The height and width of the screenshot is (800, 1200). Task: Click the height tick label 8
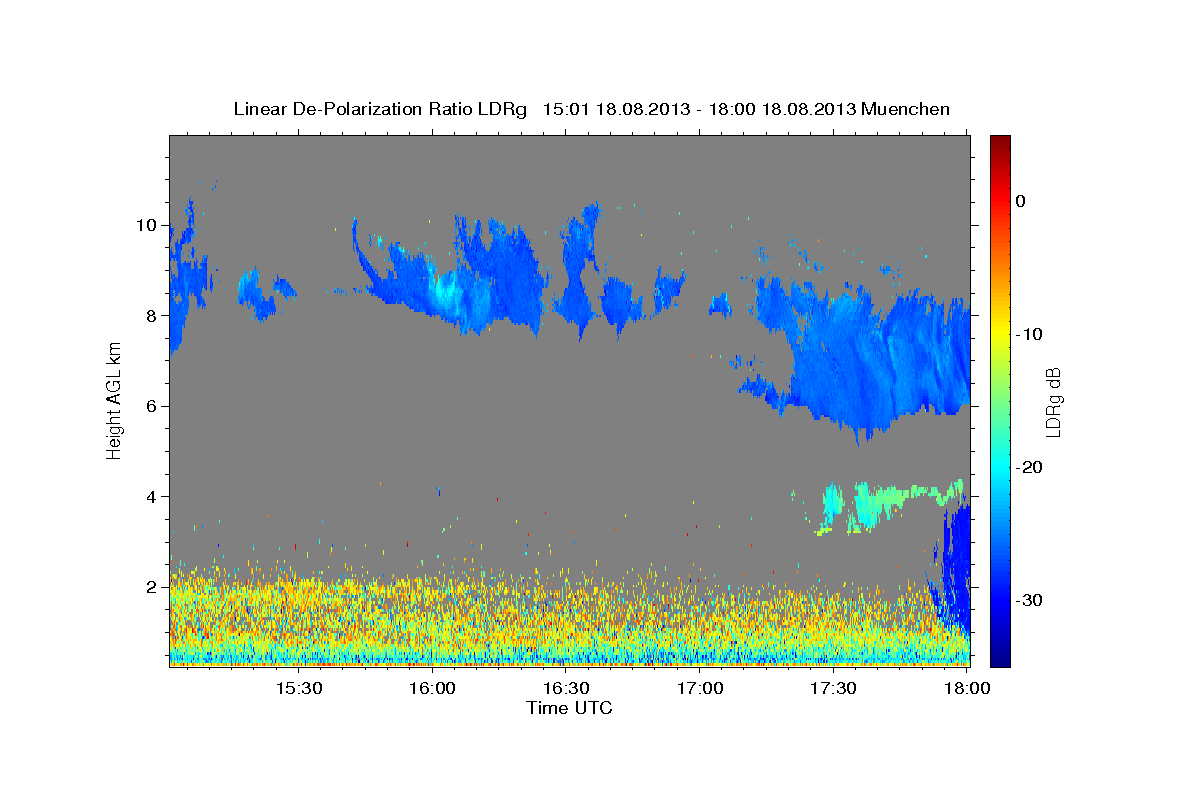point(151,315)
